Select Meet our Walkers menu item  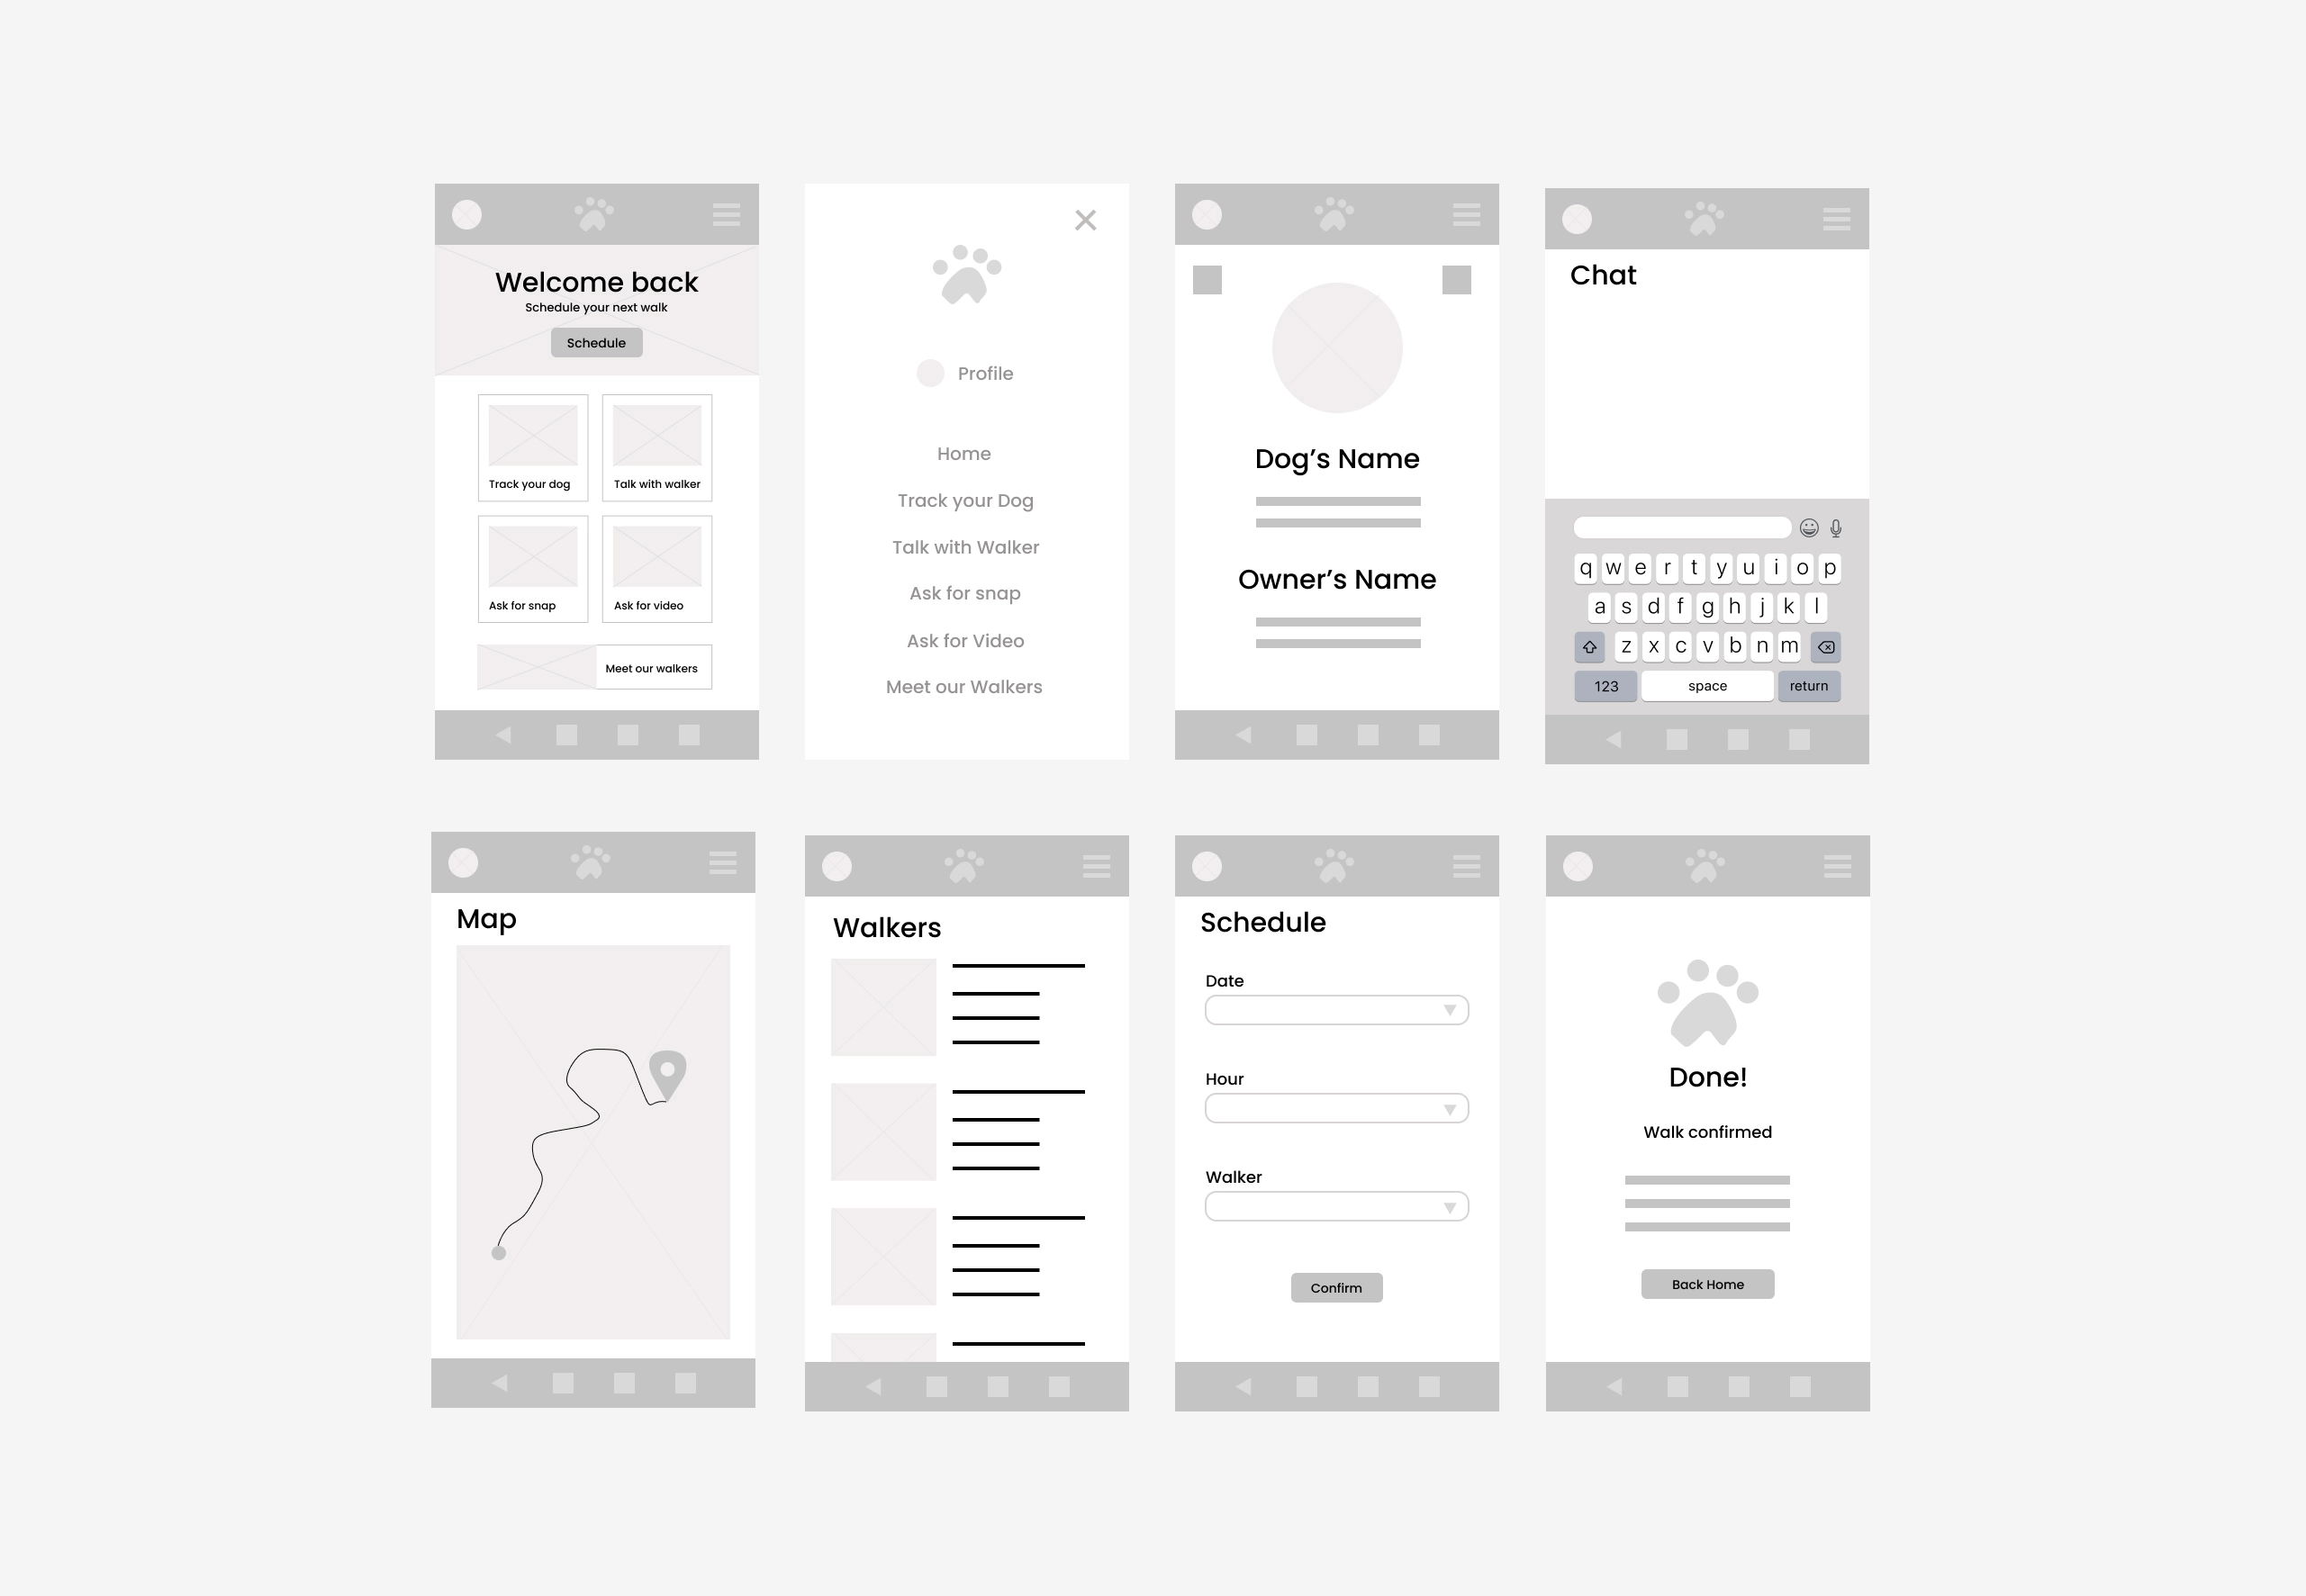pyautogui.click(x=965, y=687)
